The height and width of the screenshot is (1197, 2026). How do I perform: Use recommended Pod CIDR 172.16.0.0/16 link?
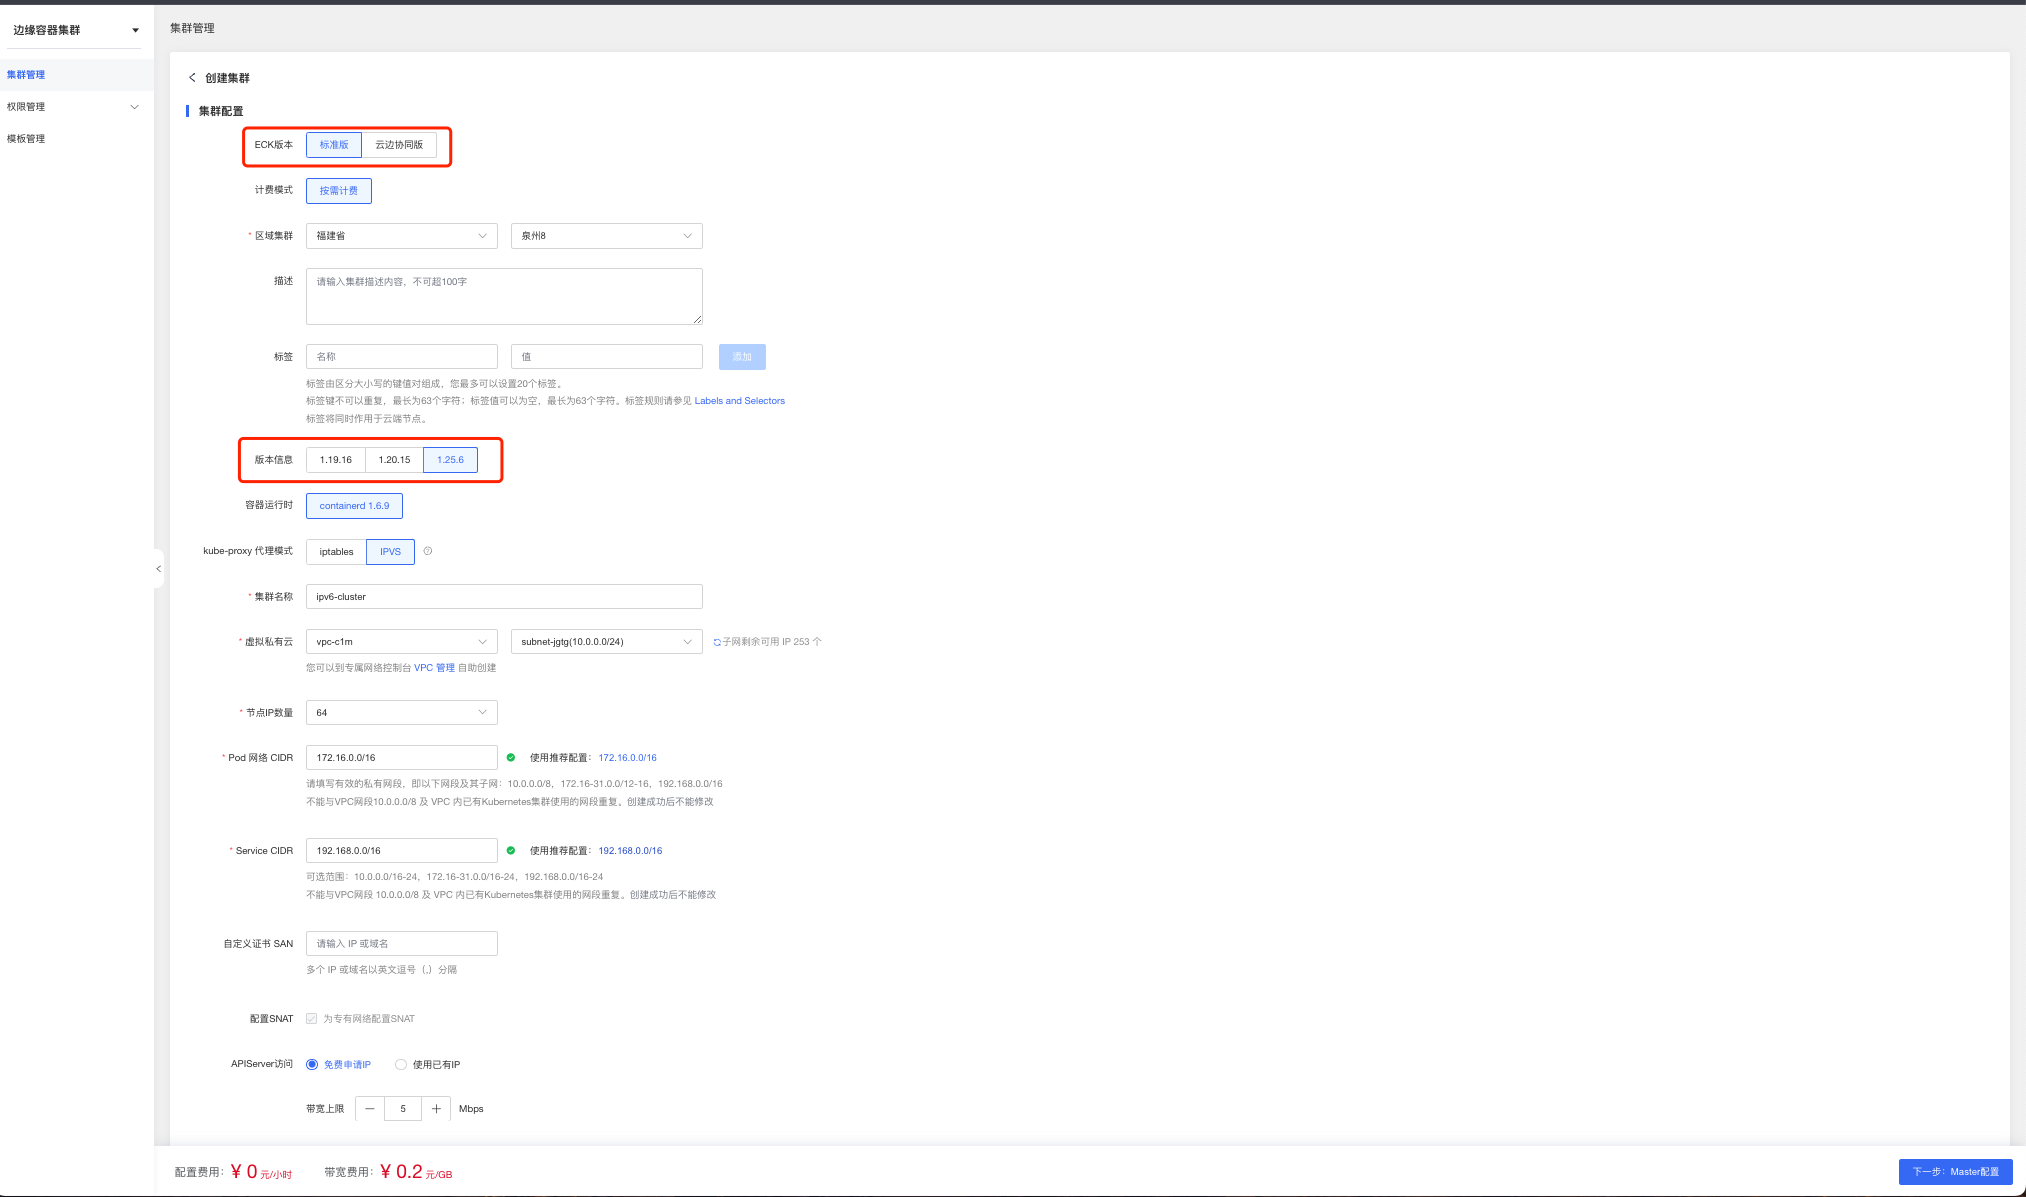pos(627,758)
